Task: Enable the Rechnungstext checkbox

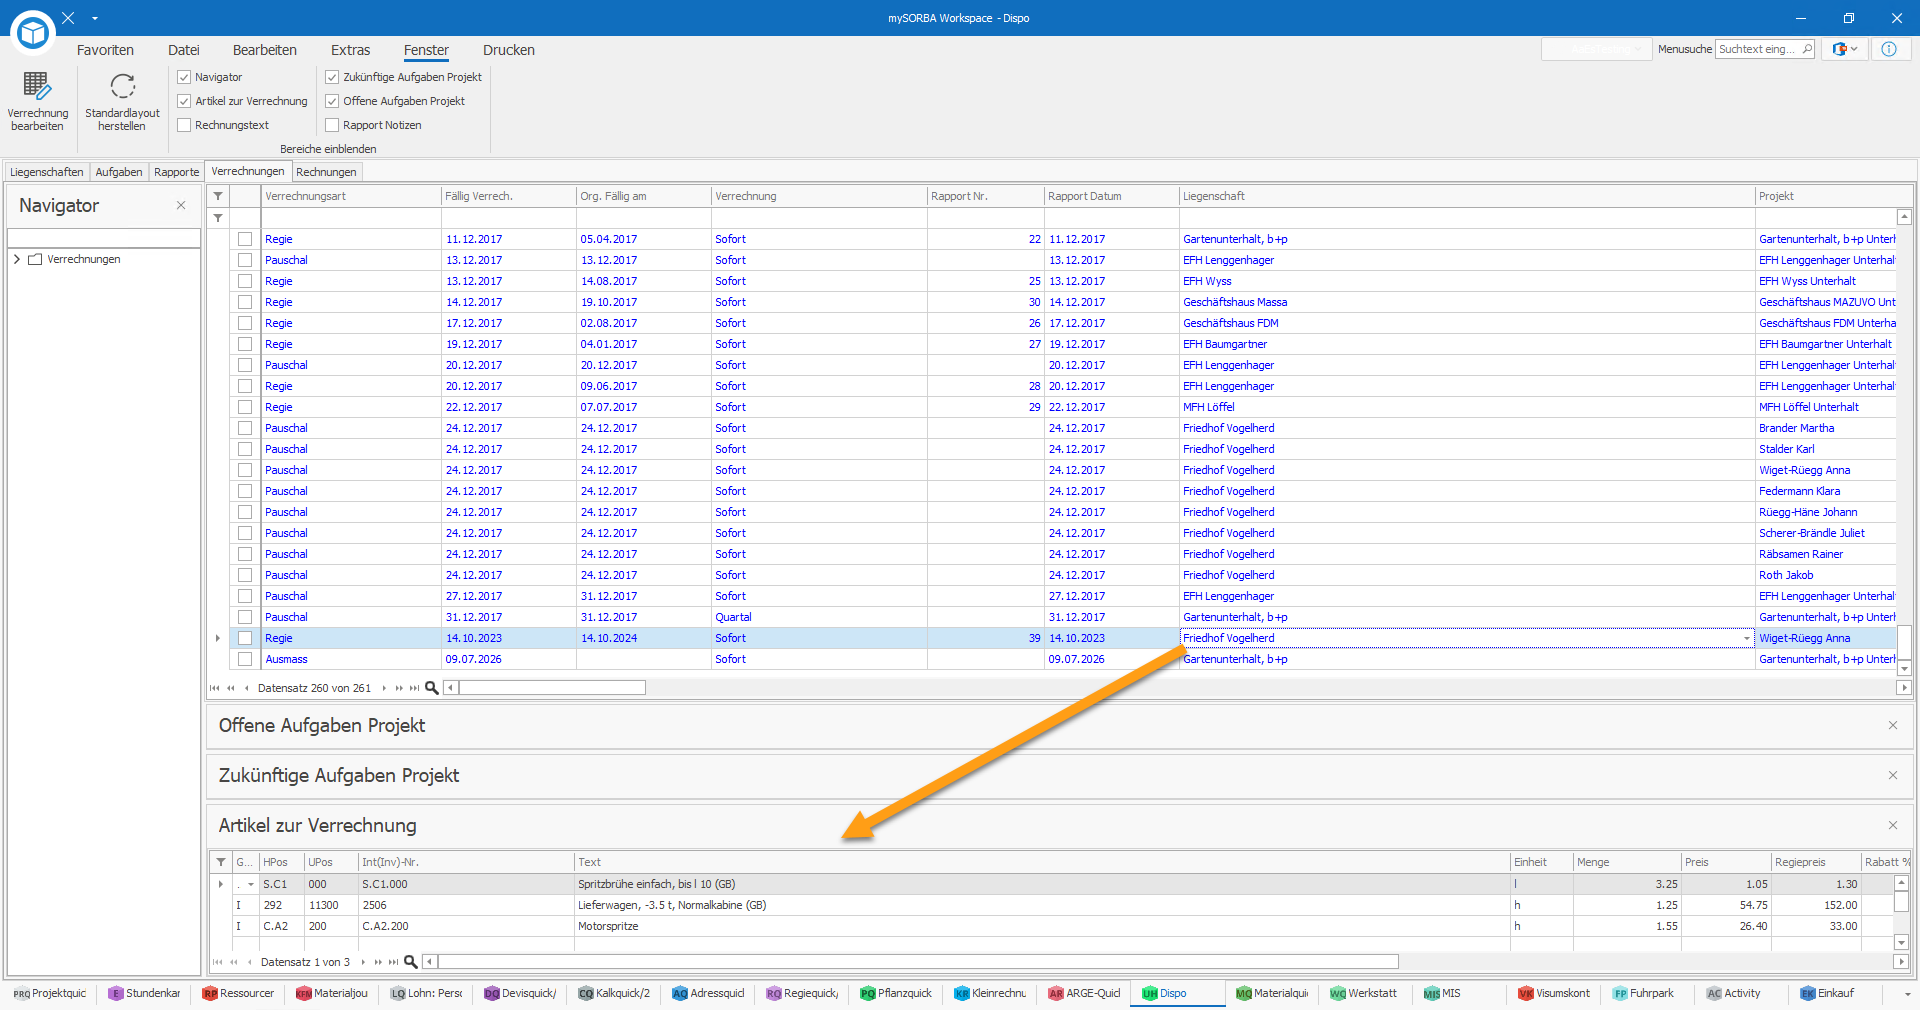Action: click(x=184, y=125)
